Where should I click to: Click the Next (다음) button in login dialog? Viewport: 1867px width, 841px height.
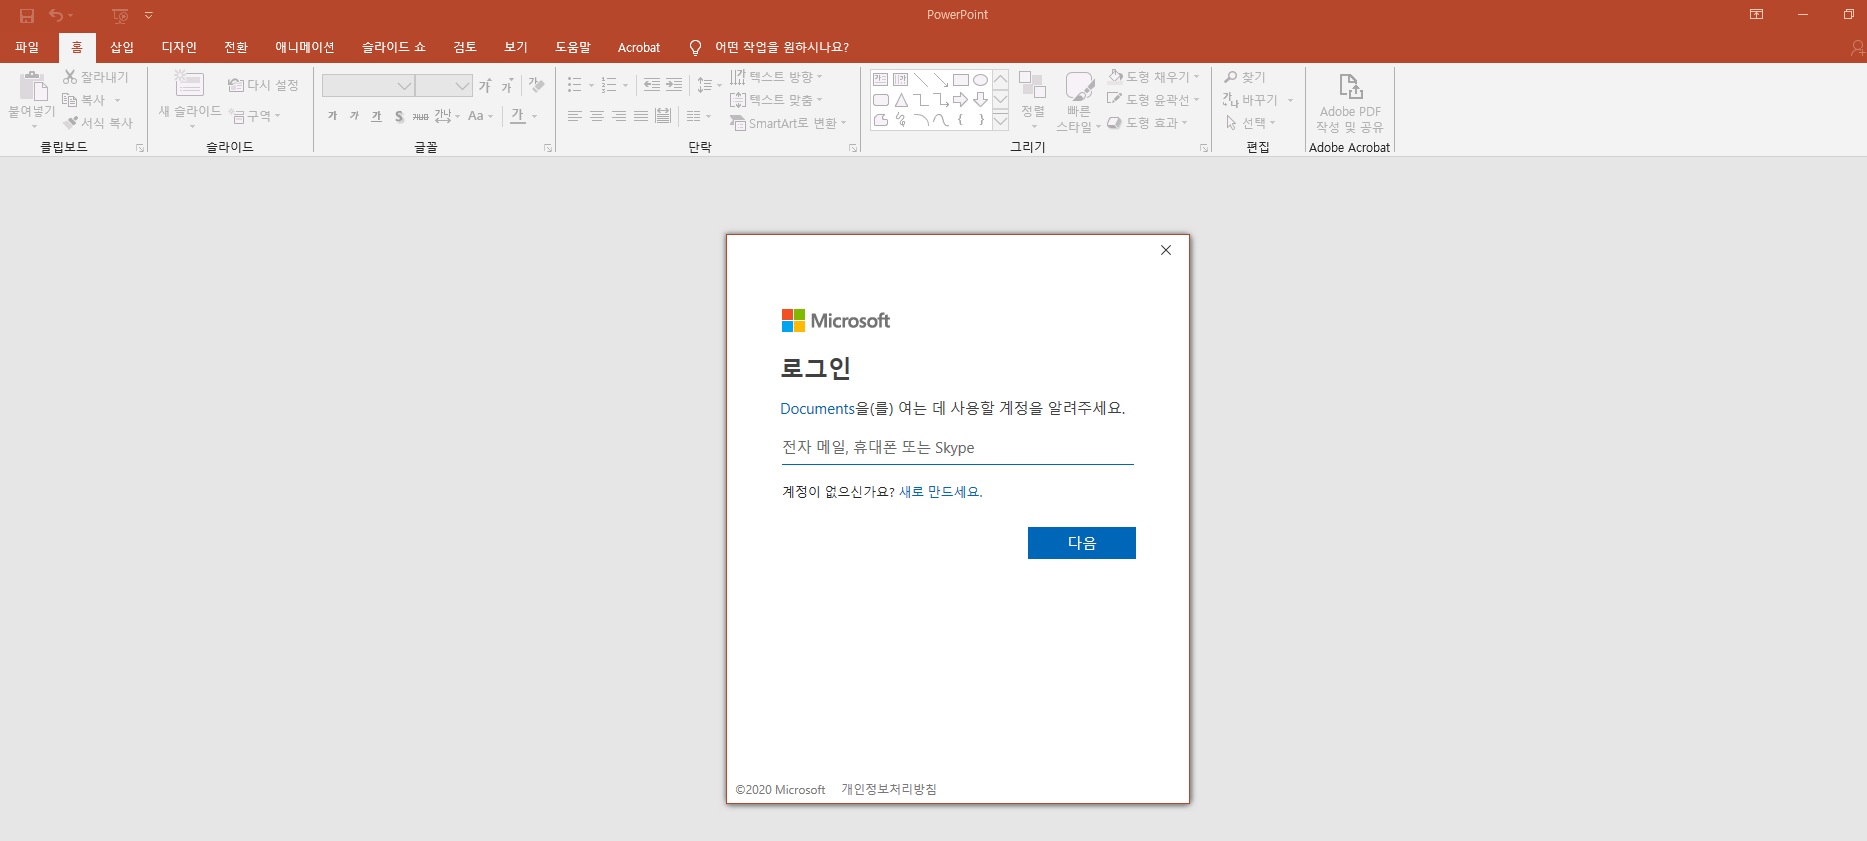click(x=1082, y=543)
